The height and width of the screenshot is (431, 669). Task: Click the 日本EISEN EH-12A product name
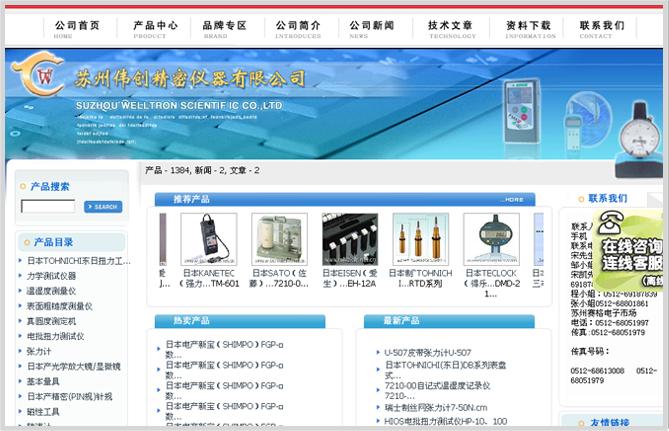(350, 278)
